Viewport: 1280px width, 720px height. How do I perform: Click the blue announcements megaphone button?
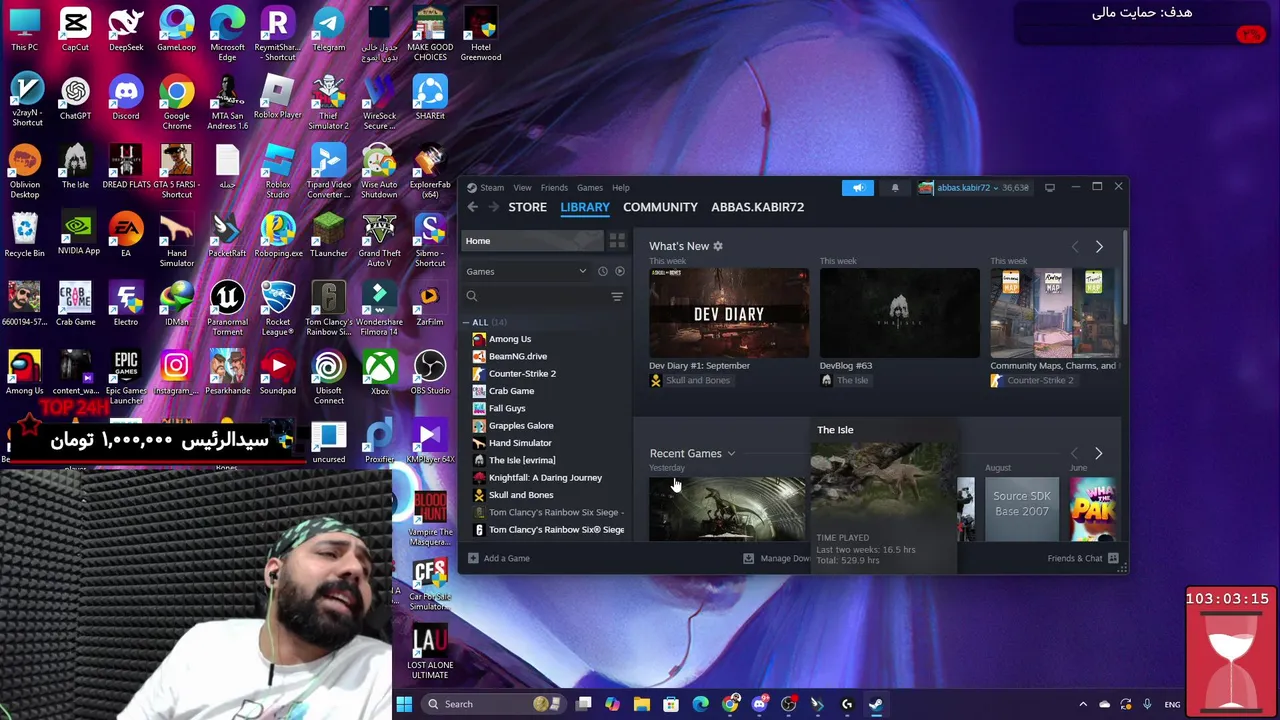[858, 187]
